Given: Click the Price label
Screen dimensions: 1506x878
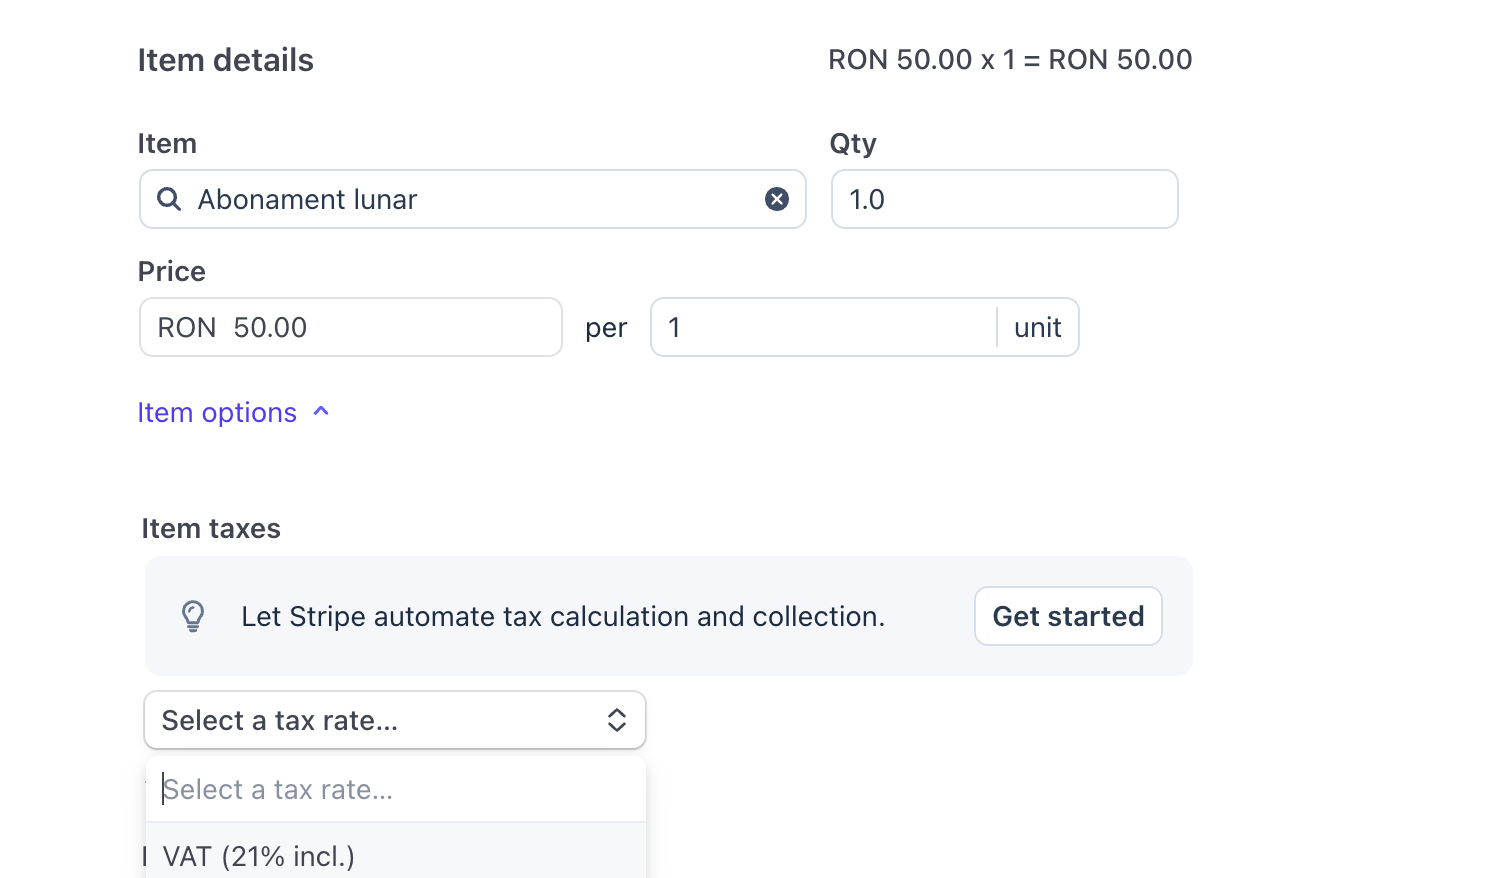Looking at the screenshot, I should 172,271.
